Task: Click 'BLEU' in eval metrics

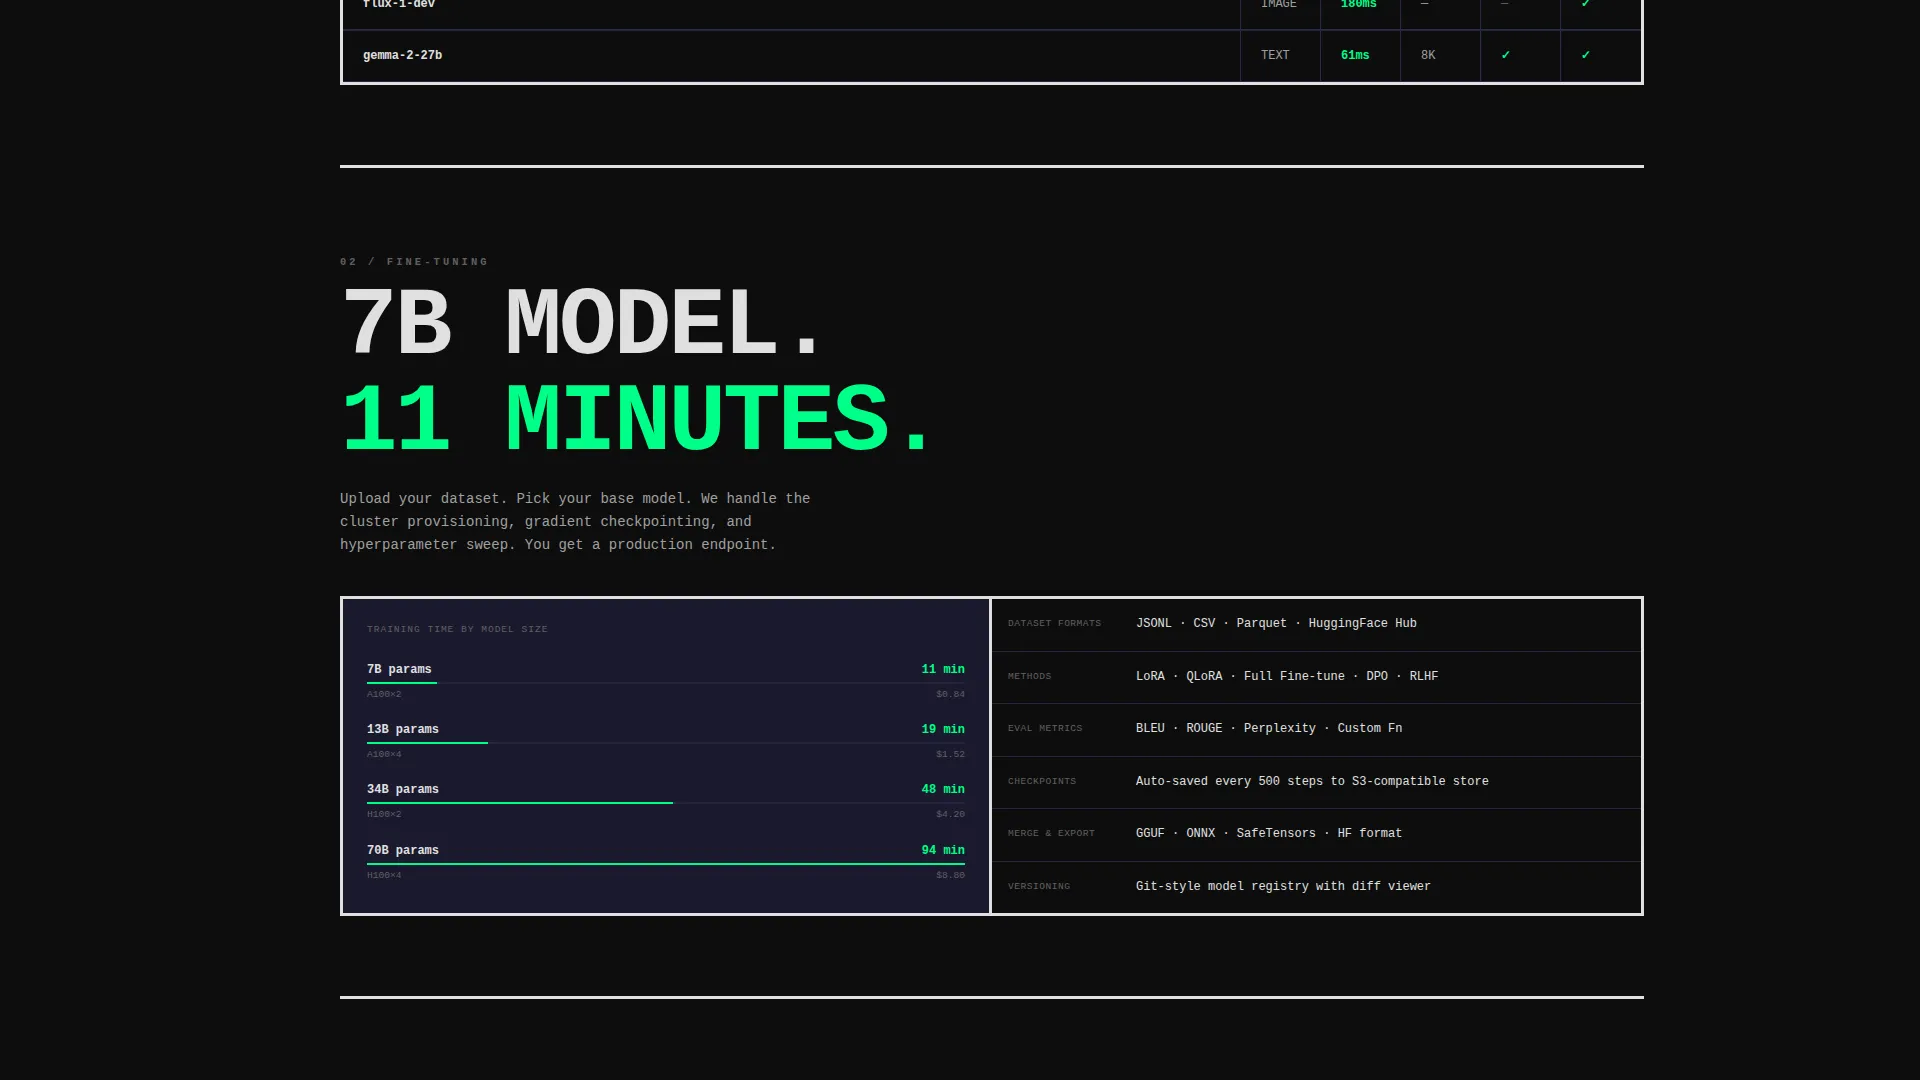Action: click(x=1150, y=728)
